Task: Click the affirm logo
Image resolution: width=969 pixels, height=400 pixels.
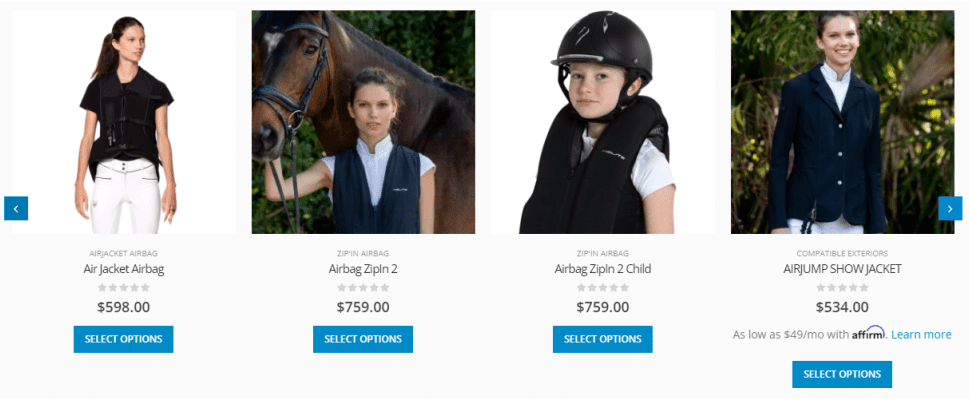Action: pyautogui.click(x=869, y=333)
